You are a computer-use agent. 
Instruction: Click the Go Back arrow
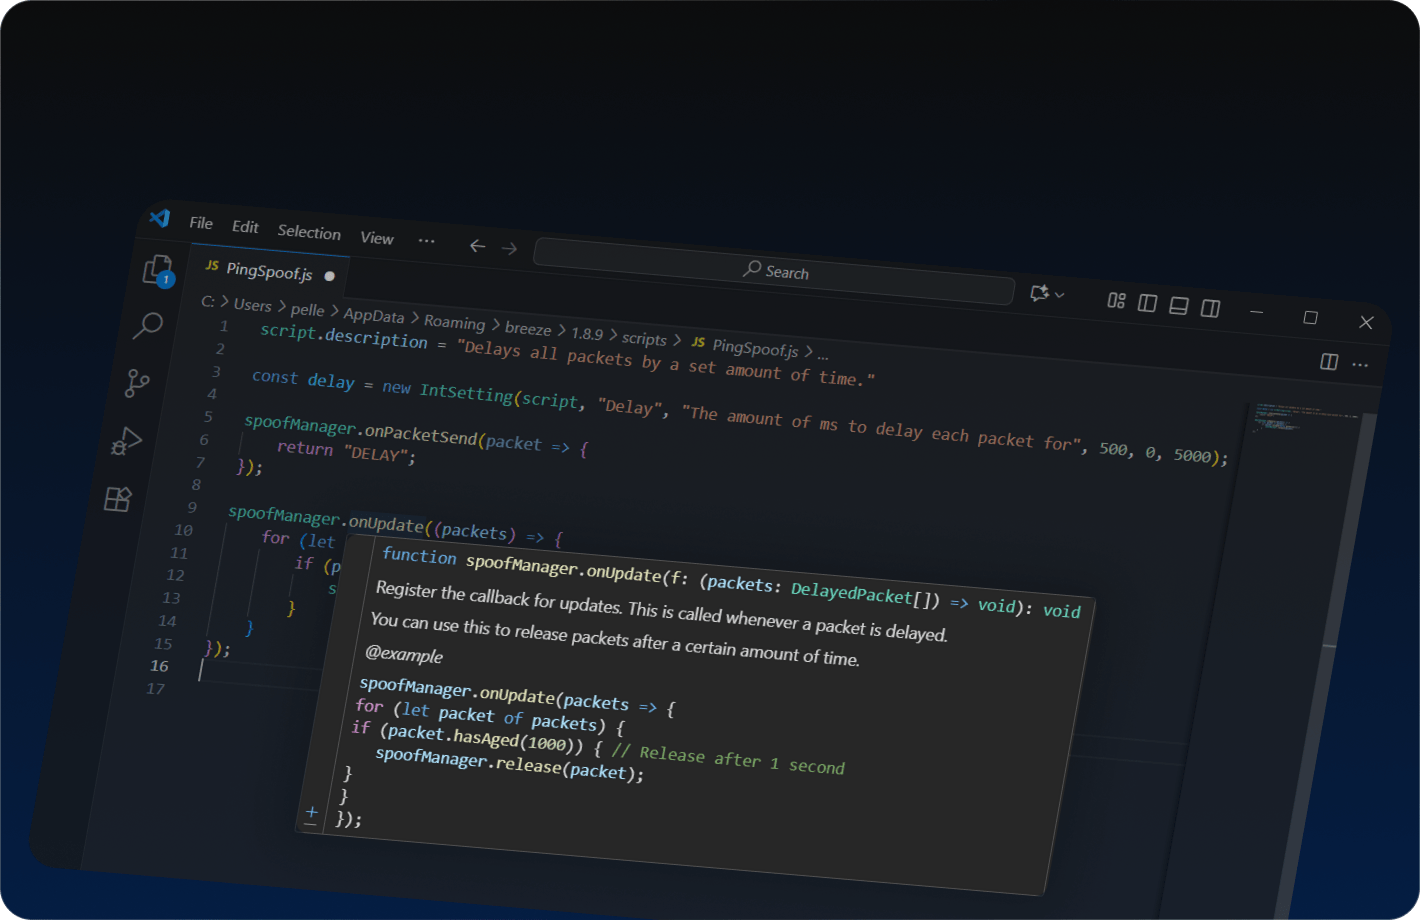(x=477, y=245)
